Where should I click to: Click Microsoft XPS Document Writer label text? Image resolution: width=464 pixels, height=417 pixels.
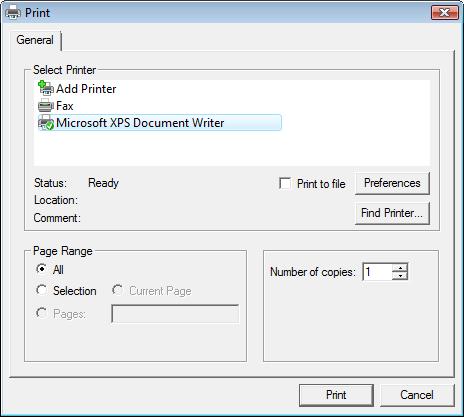tap(140, 123)
